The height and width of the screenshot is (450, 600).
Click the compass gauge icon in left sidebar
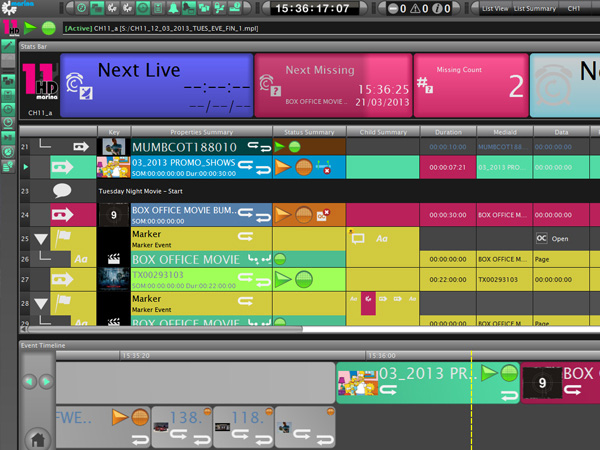8,152
